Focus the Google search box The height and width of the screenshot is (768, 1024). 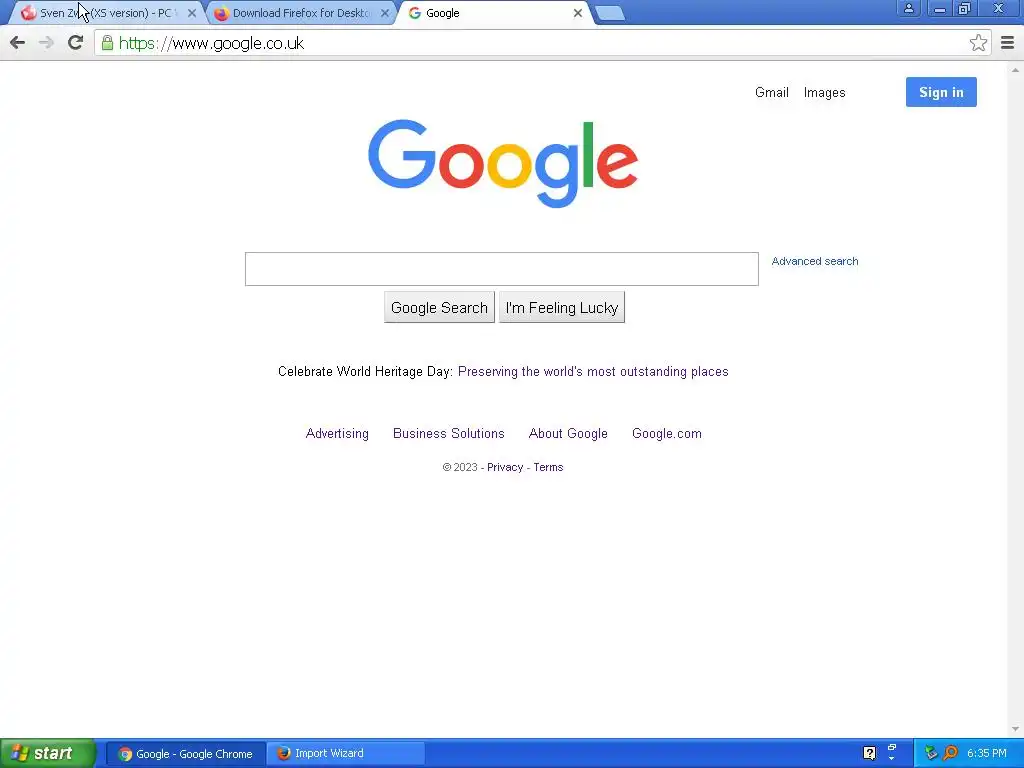(x=502, y=269)
